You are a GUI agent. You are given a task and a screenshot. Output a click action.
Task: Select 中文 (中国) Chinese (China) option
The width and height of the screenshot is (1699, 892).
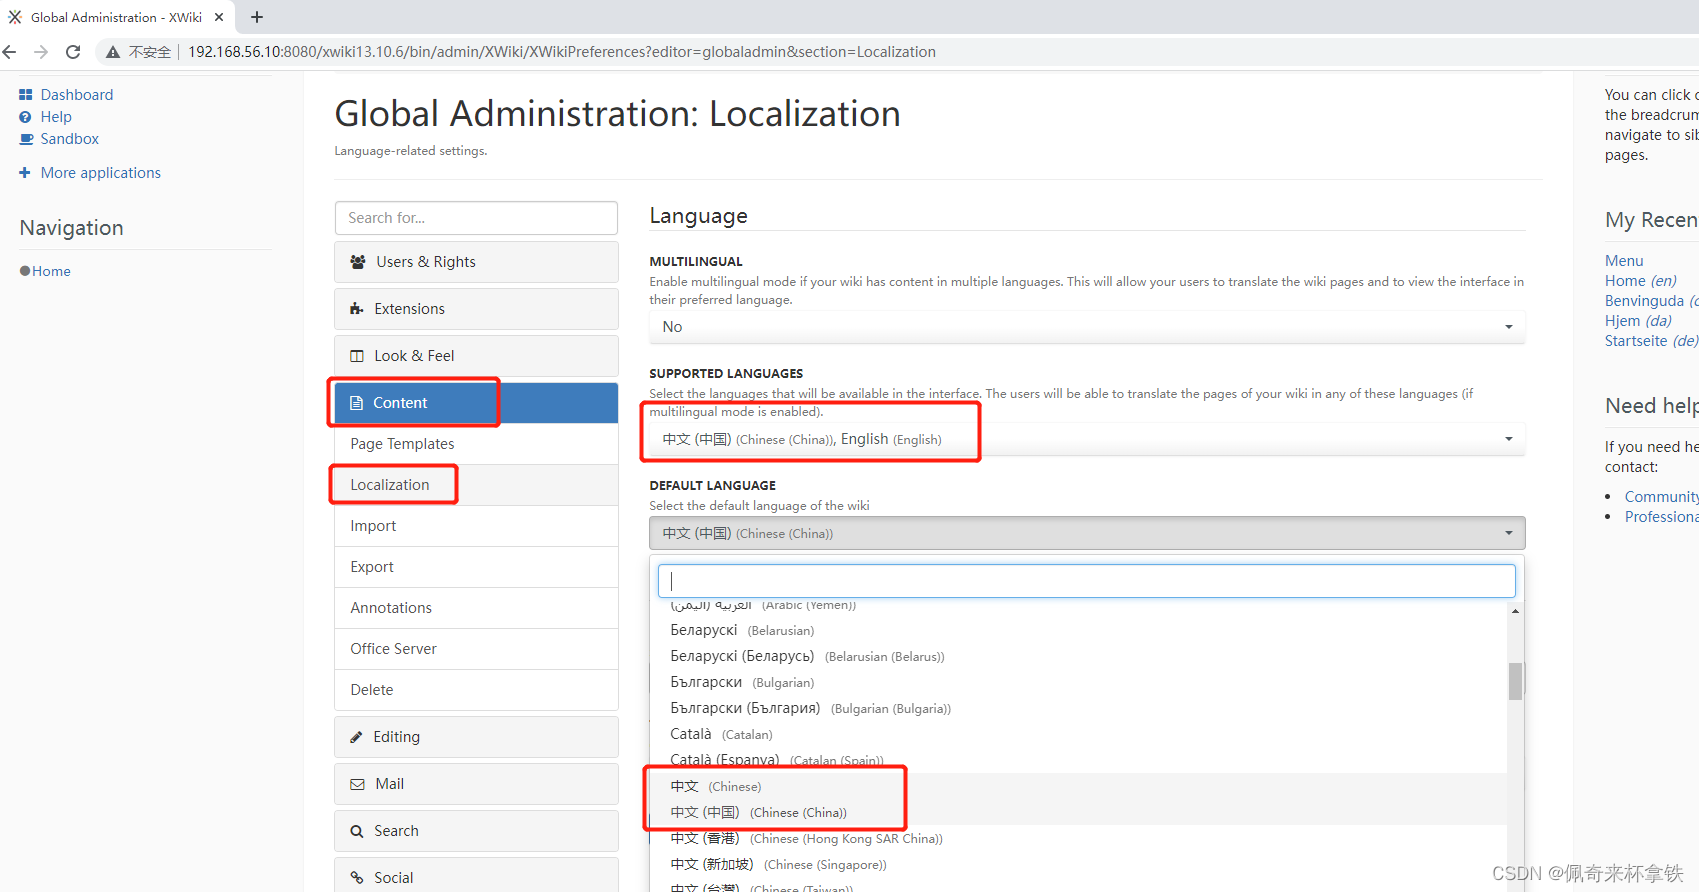tap(1078, 812)
